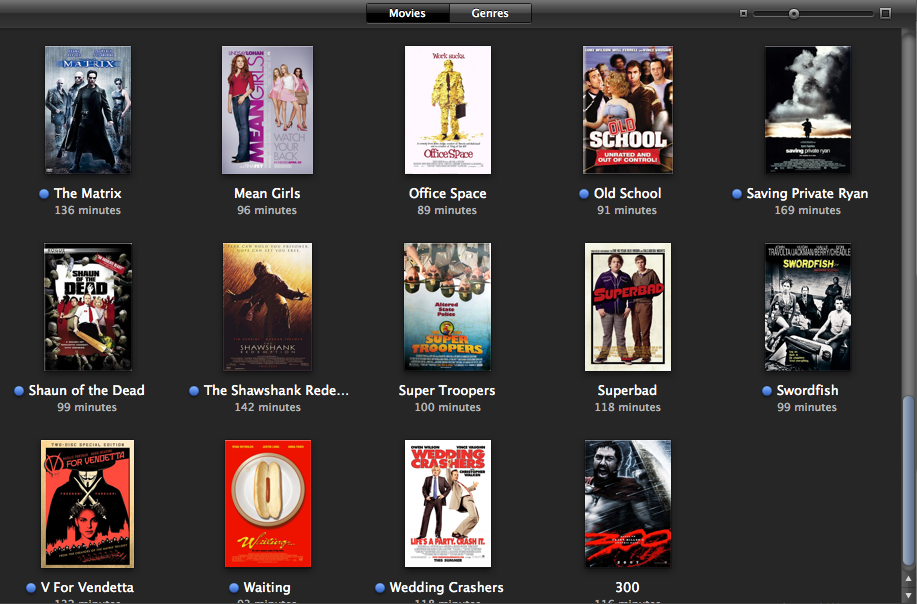Select The Matrix movie poster
Image resolution: width=917 pixels, height=604 pixels.
(x=88, y=110)
